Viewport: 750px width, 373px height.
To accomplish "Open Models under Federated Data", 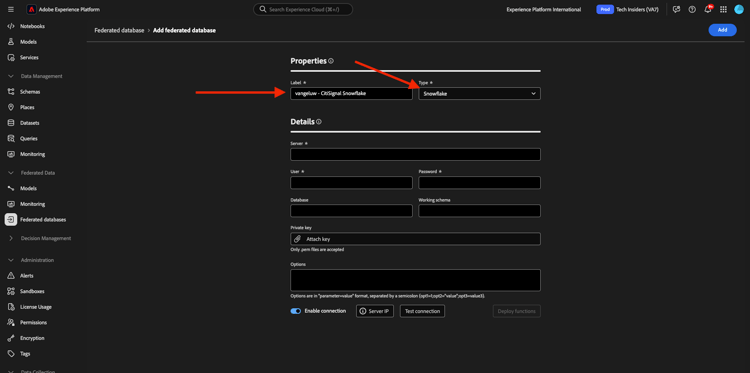I will pos(28,188).
